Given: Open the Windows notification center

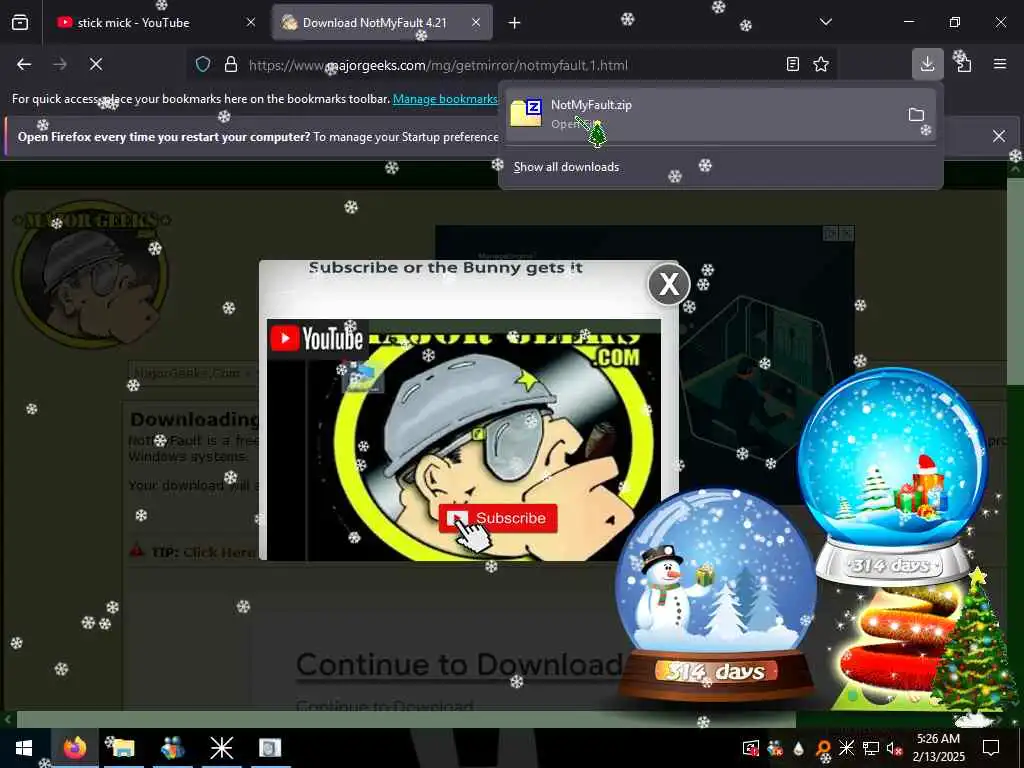Looking at the screenshot, I should point(991,748).
